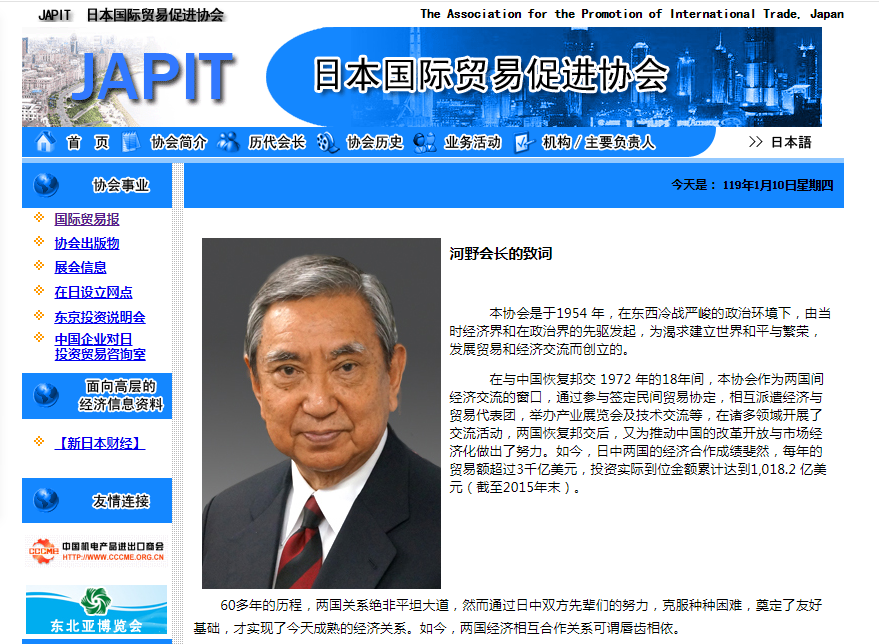Click the top-left JAPIT 日本国际贸易促进协会 text
Viewport: 879px width, 644px height.
tap(131, 15)
